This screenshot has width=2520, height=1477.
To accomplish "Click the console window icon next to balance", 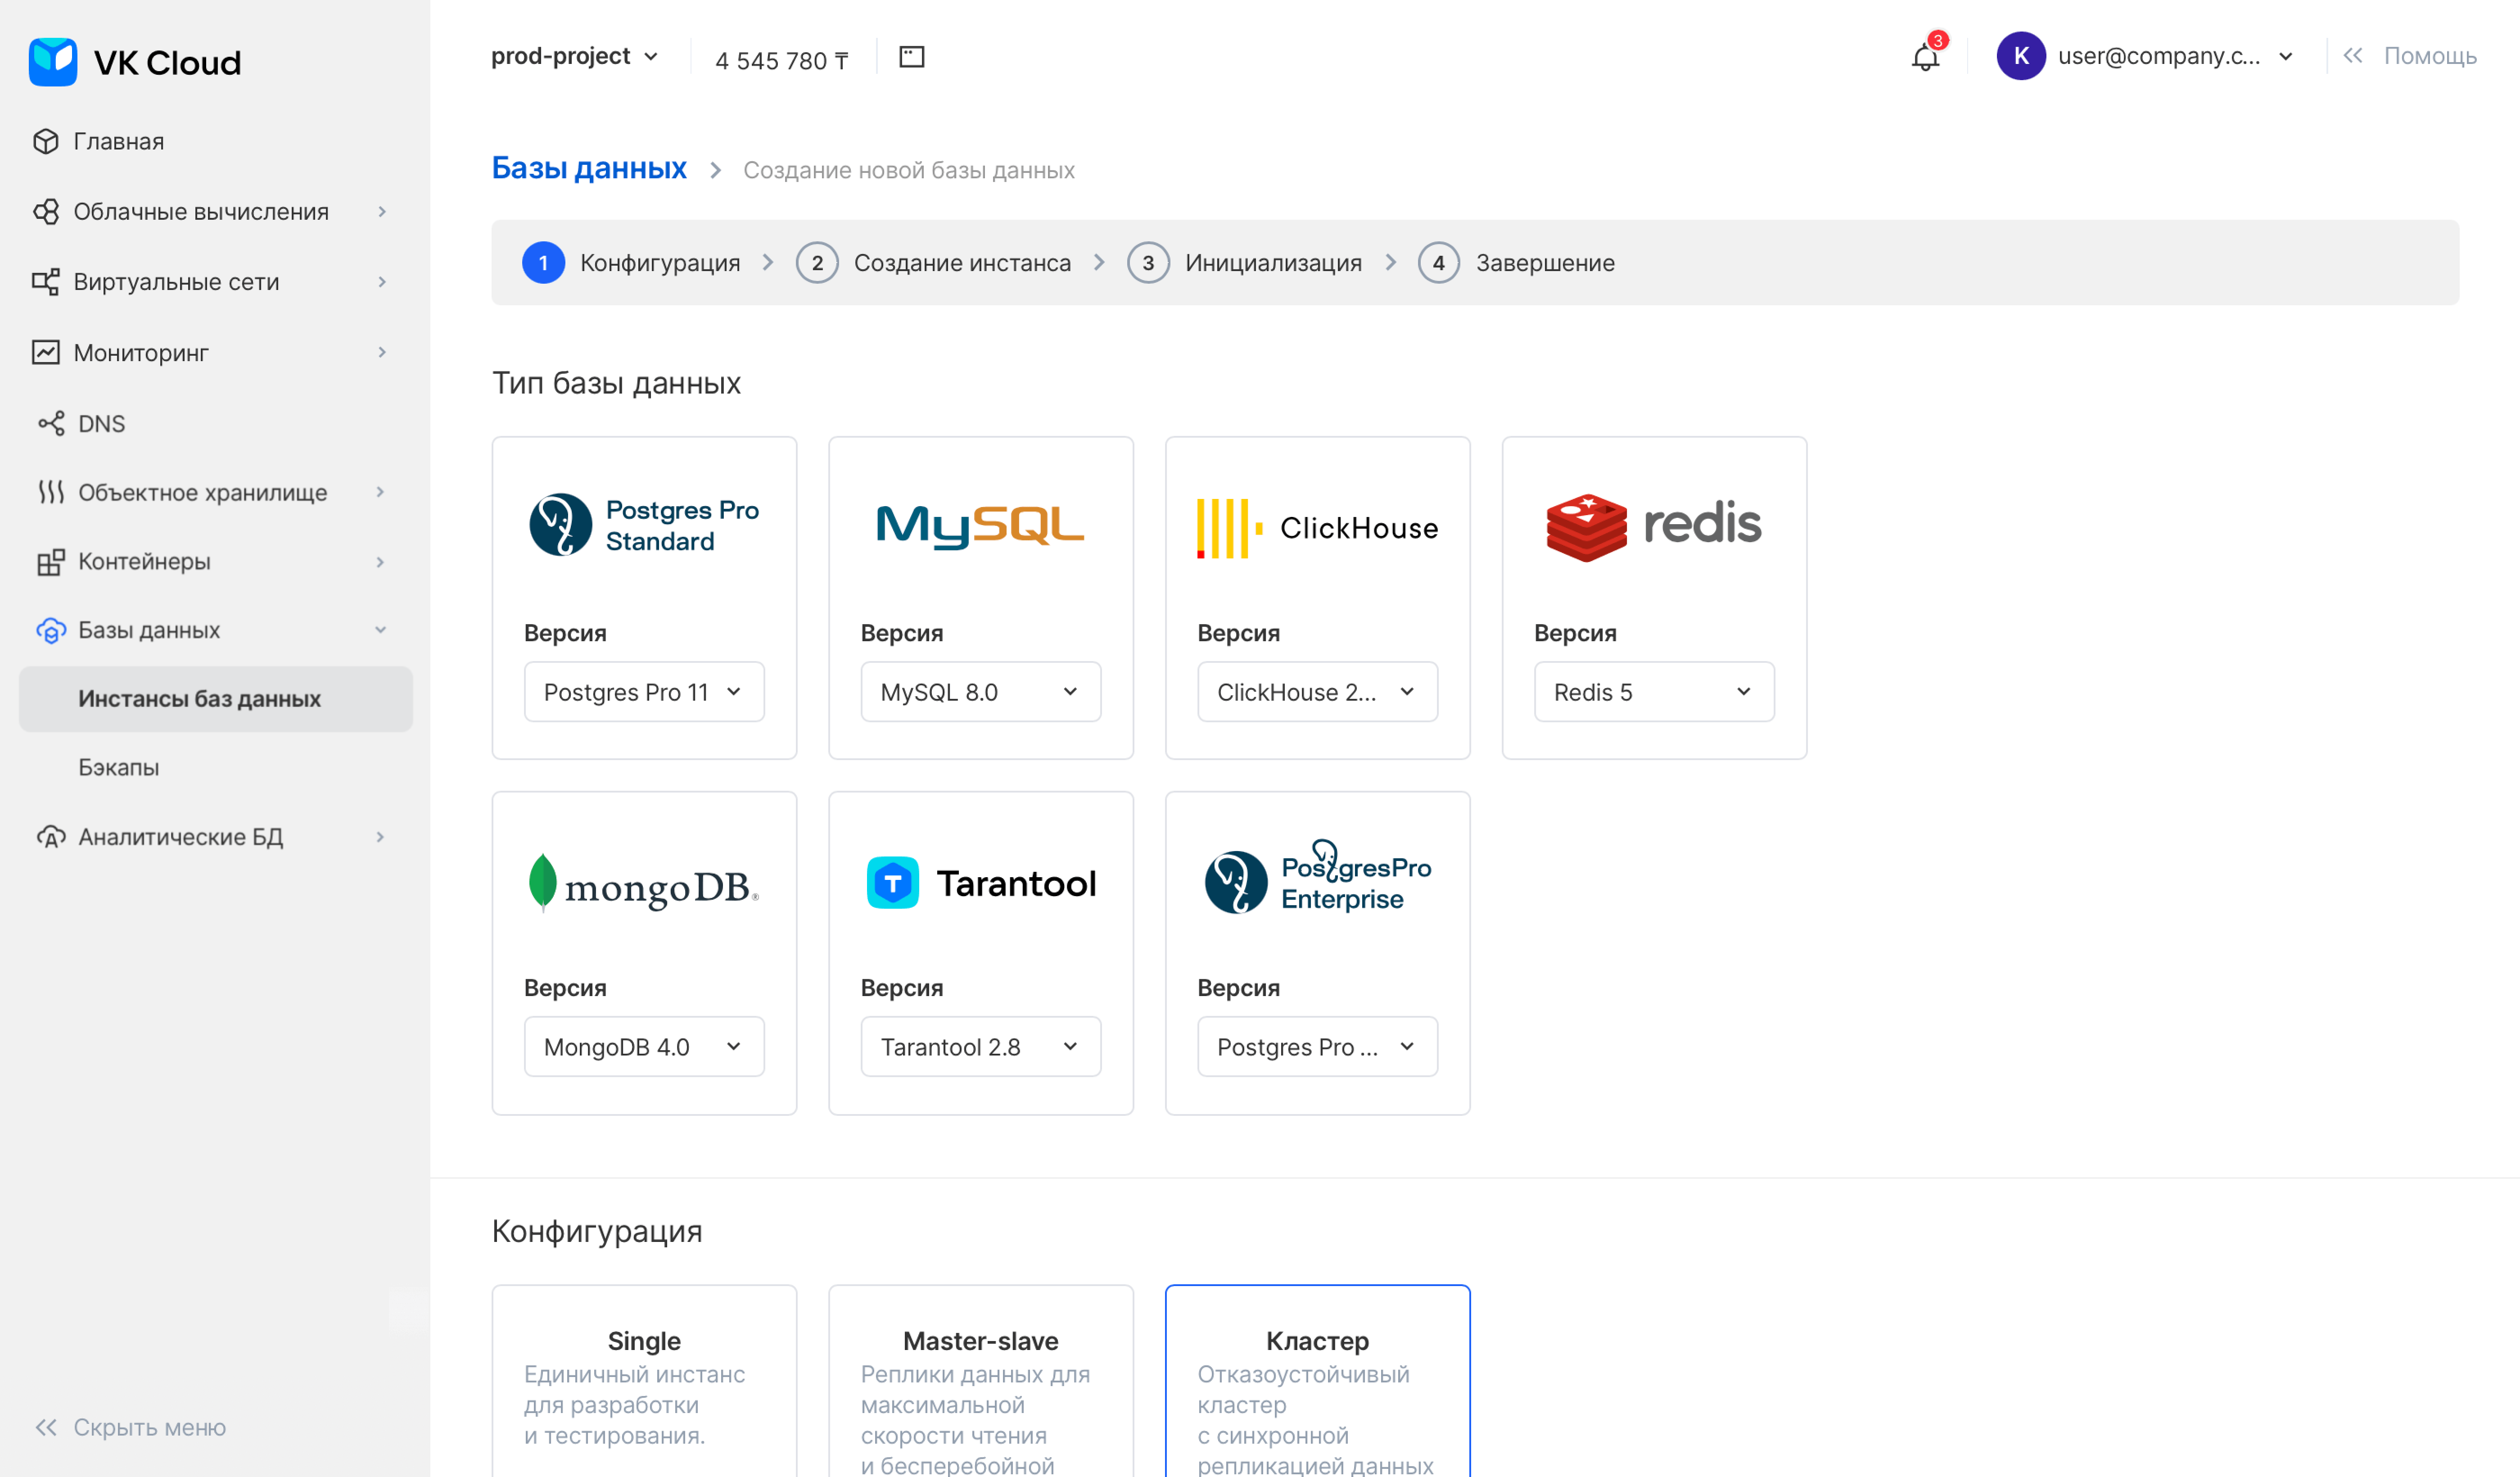I will (x=911, y=57).
